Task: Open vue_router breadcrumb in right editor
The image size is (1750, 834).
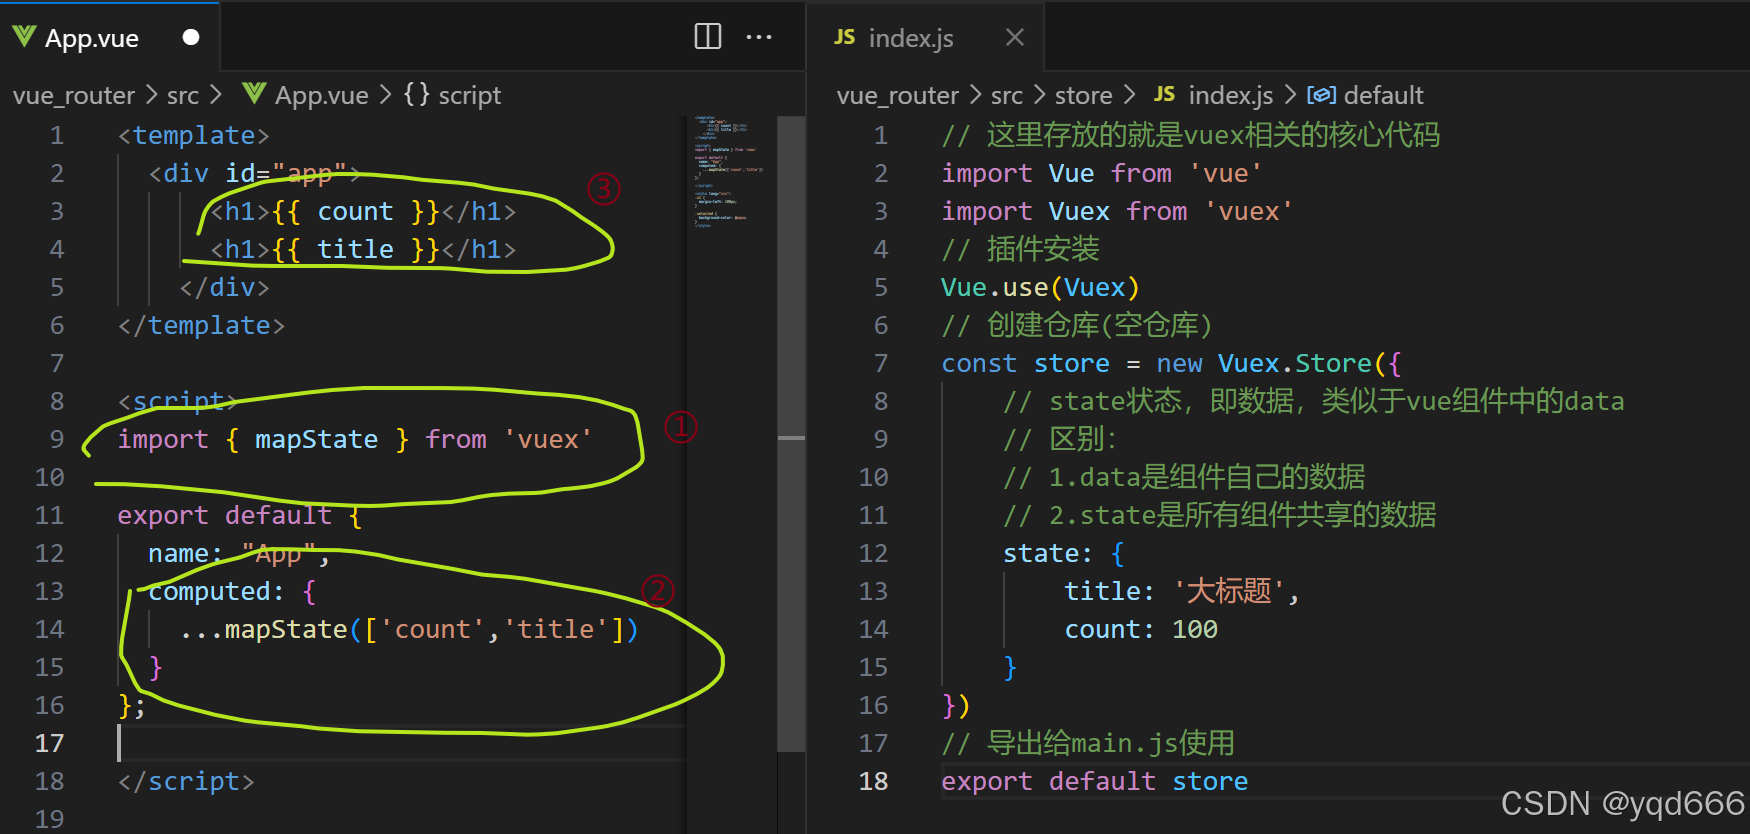Action: point(897,95)
